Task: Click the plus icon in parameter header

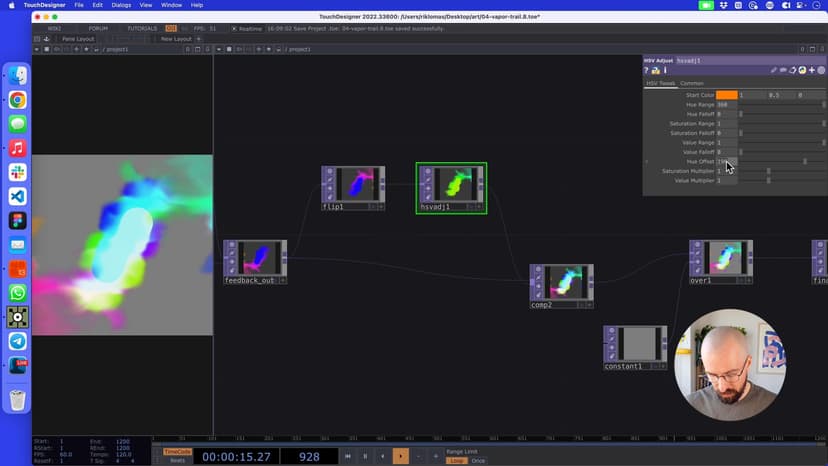Action: [x=811, y=70]
